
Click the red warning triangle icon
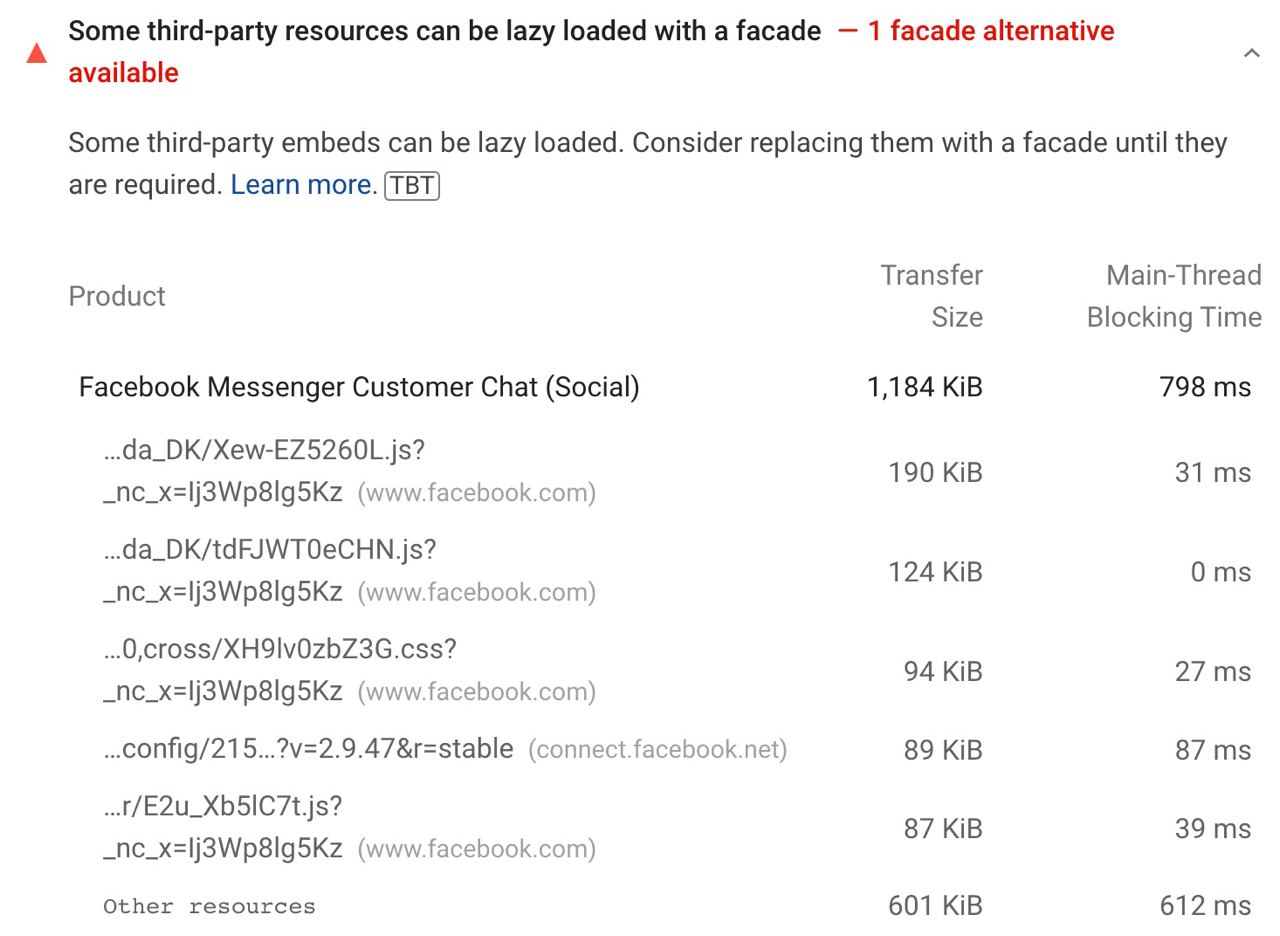tap(37, 53)
